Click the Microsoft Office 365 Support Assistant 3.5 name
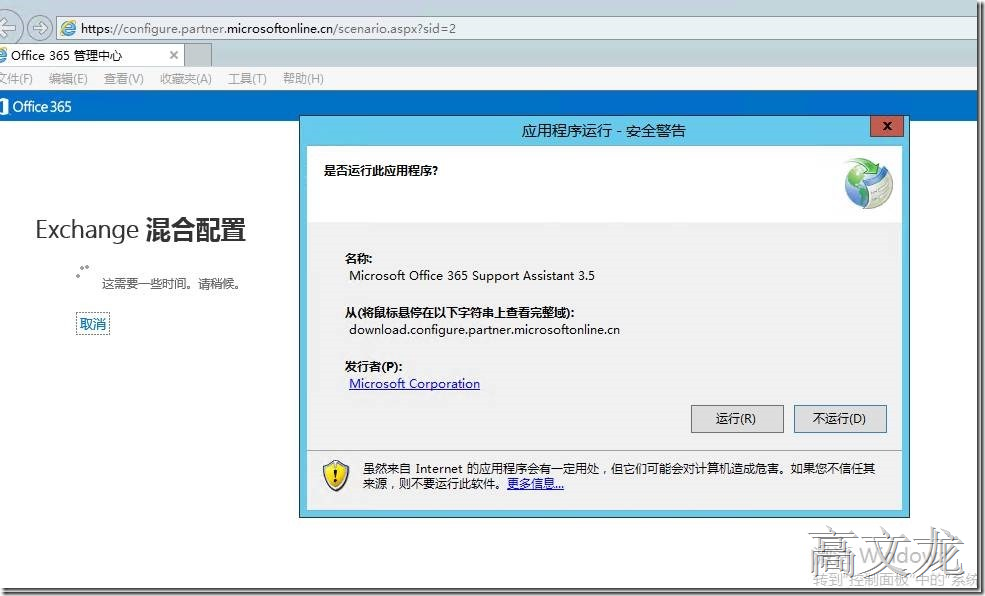 472,276
